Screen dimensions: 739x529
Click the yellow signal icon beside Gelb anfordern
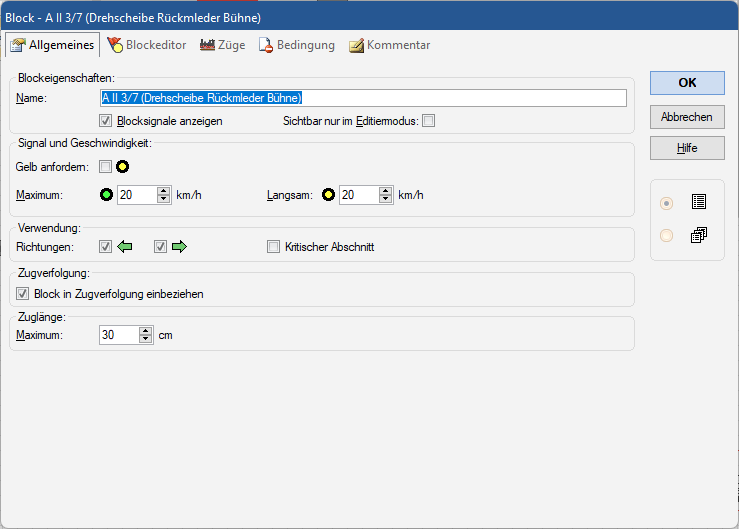[123, 166]
